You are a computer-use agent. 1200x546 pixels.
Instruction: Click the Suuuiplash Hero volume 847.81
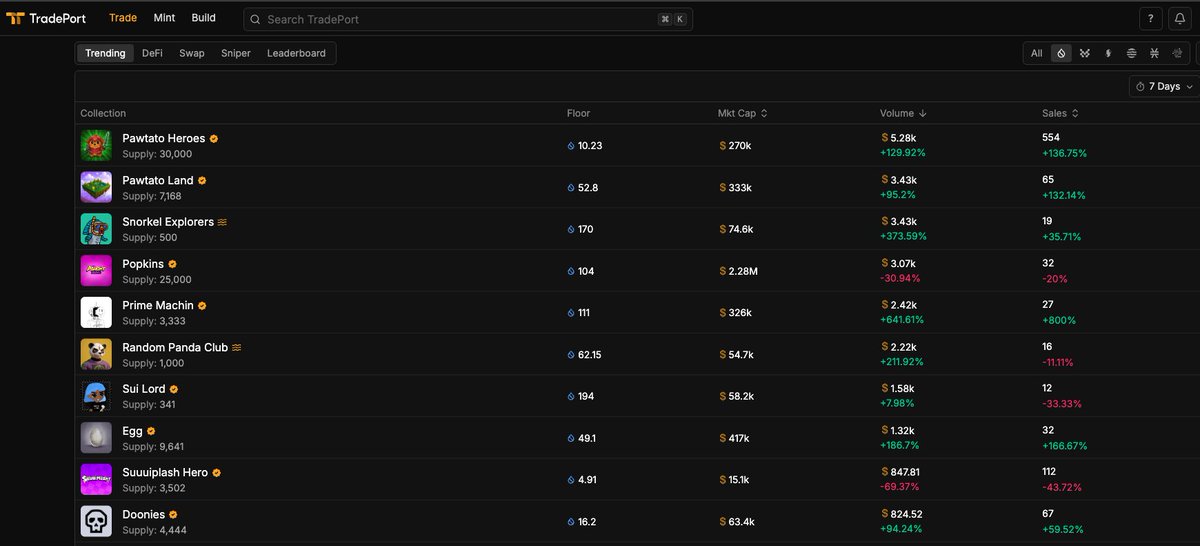(x=905, y=471)
